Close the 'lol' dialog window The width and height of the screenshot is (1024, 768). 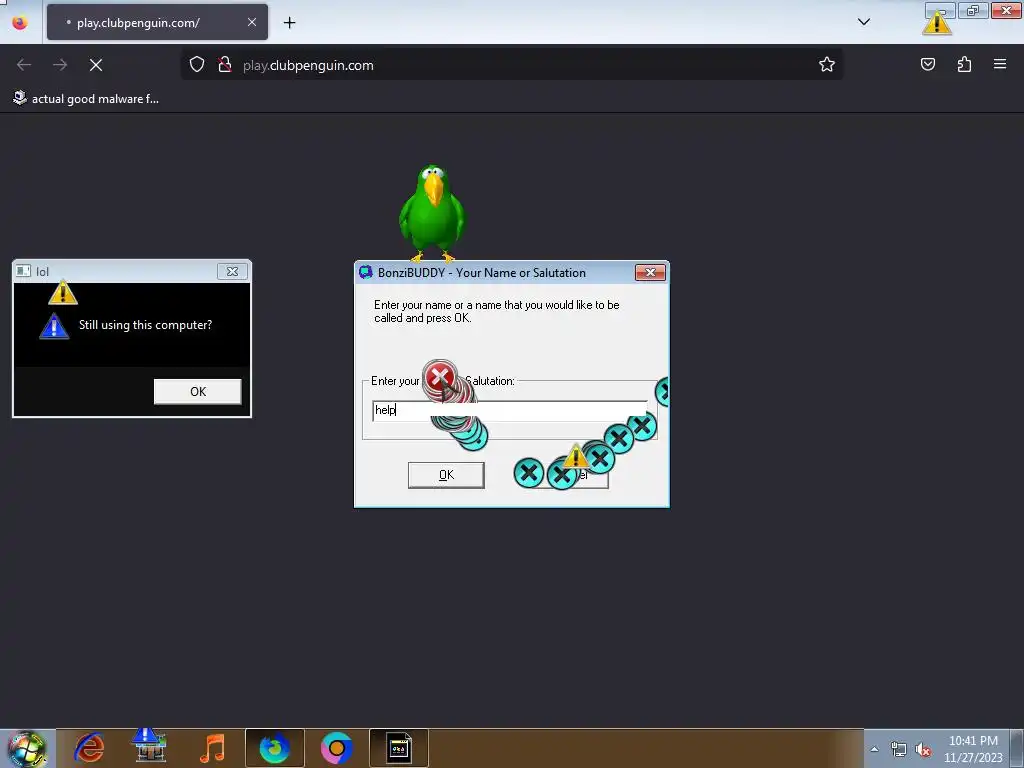(232, 271)
